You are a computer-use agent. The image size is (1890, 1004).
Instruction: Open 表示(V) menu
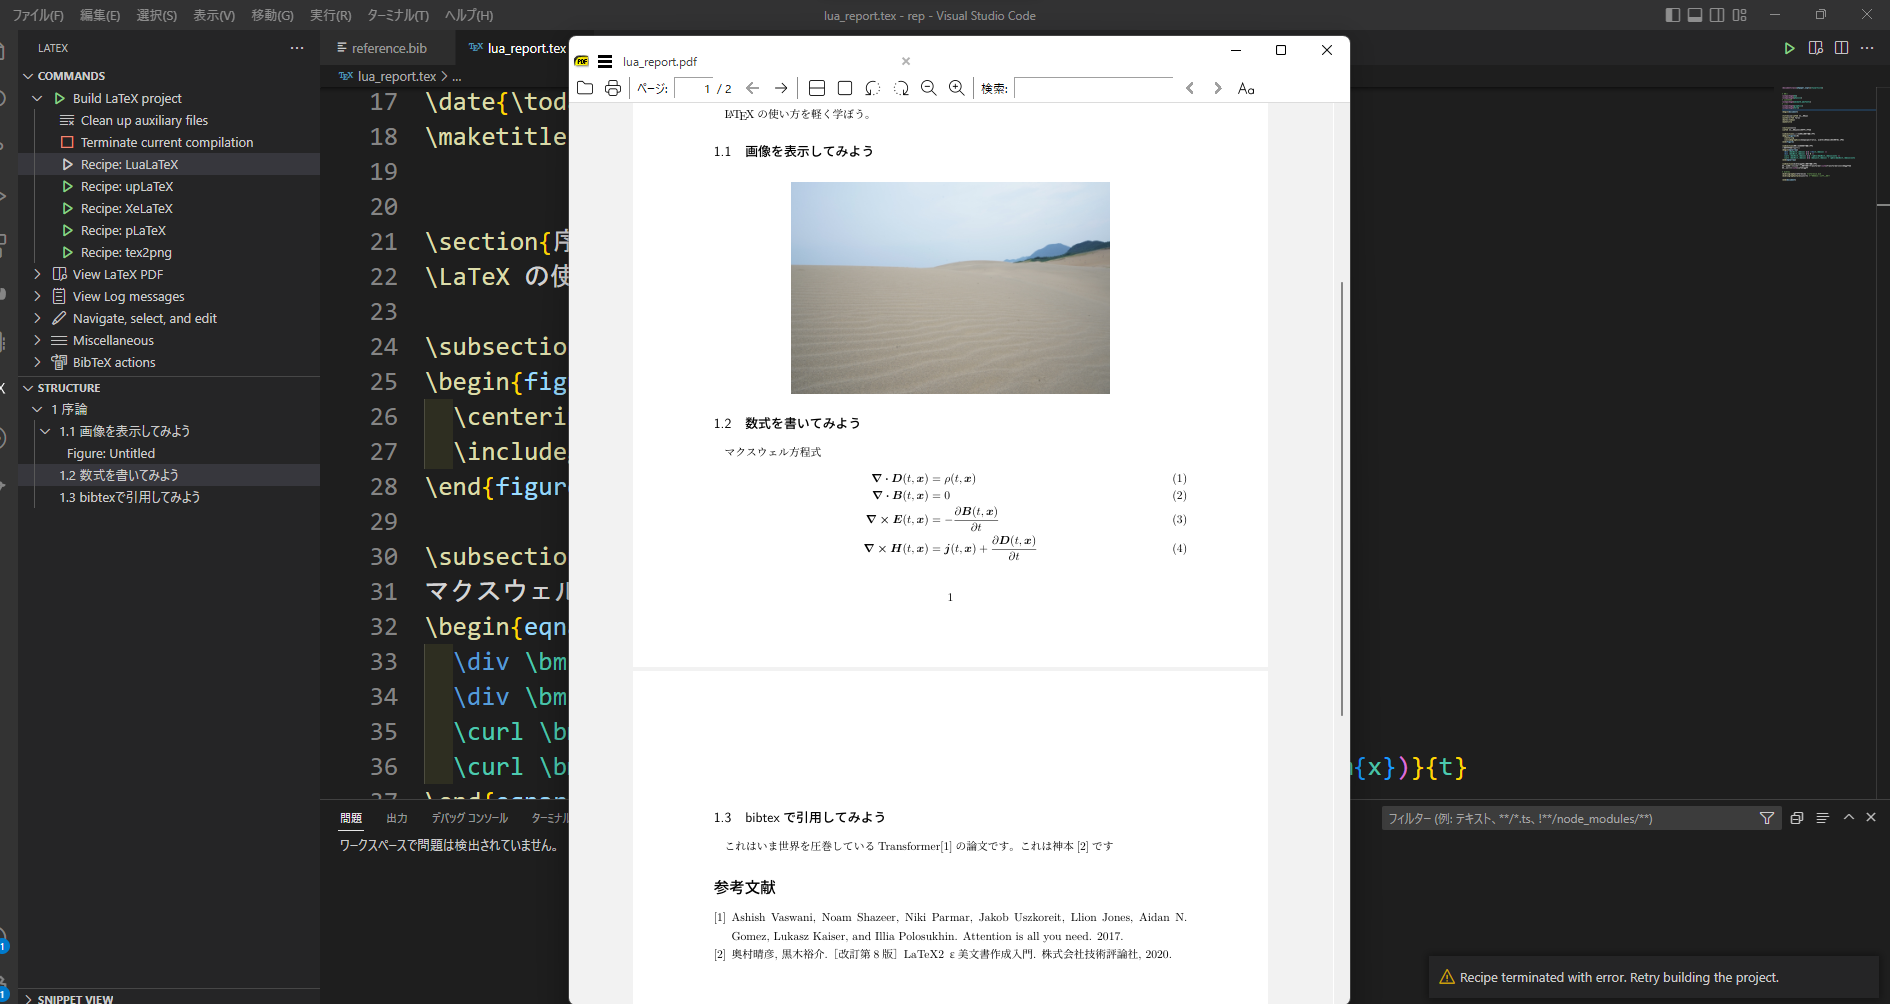(214, 15)
